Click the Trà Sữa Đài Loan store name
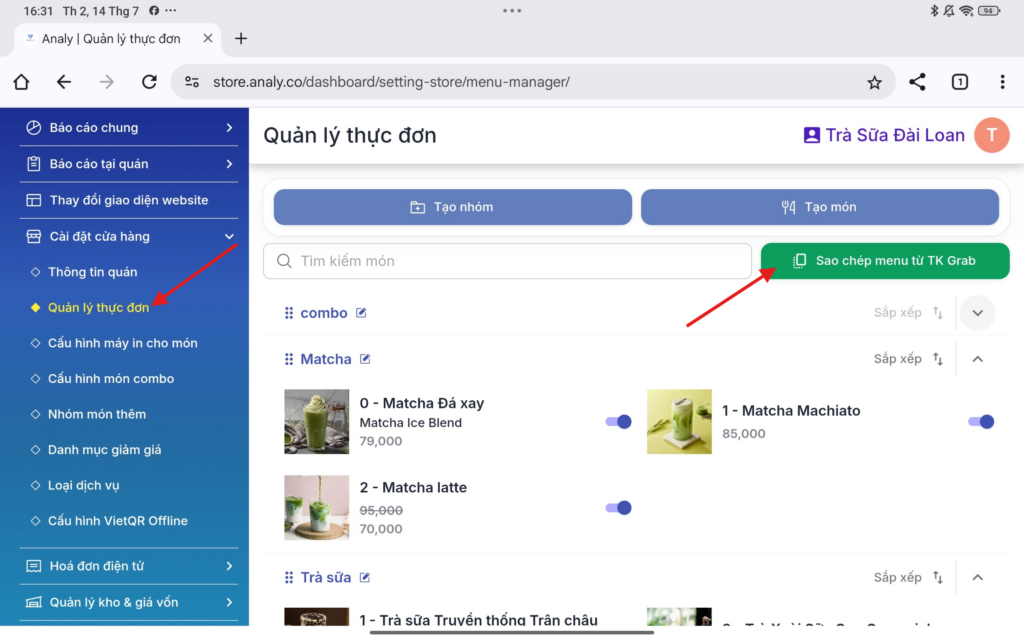1024x640 pixels. tap(895, 135)
